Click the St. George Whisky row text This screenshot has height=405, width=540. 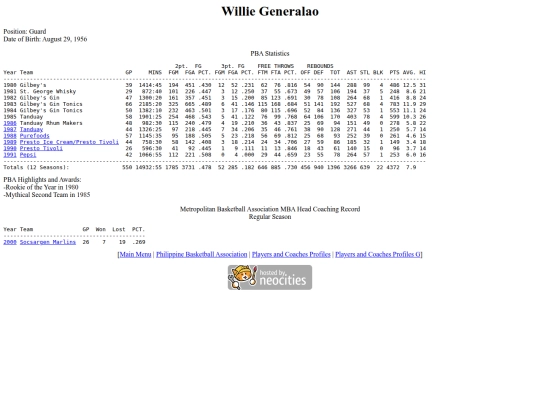click(48, 91)
